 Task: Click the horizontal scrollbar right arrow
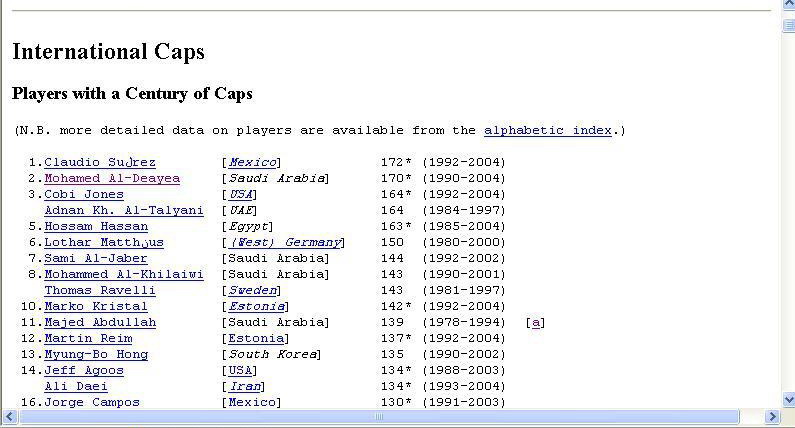pyautogui.click(x=772, y=417)
